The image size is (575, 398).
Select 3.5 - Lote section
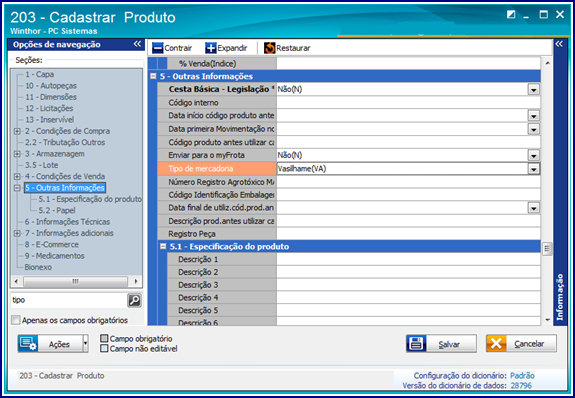41,165
